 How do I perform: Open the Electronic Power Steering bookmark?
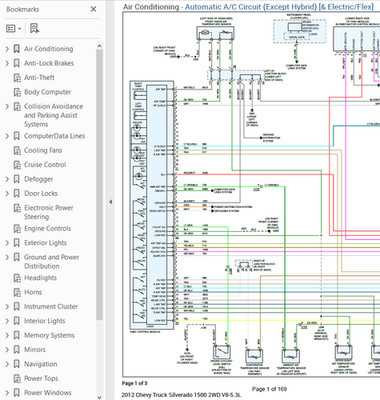pyautogui.click(x=49, y=212)
